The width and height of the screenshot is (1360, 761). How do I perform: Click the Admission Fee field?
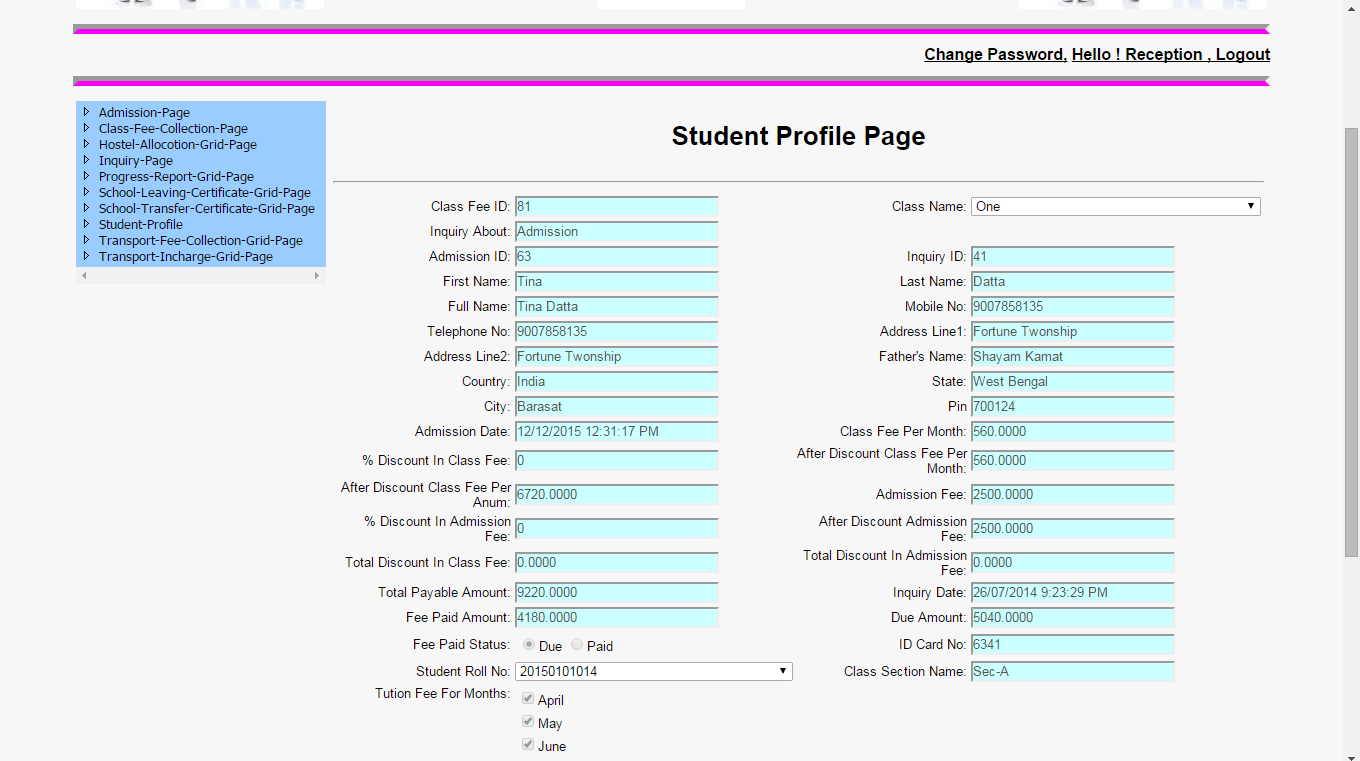pos(1073,495)
